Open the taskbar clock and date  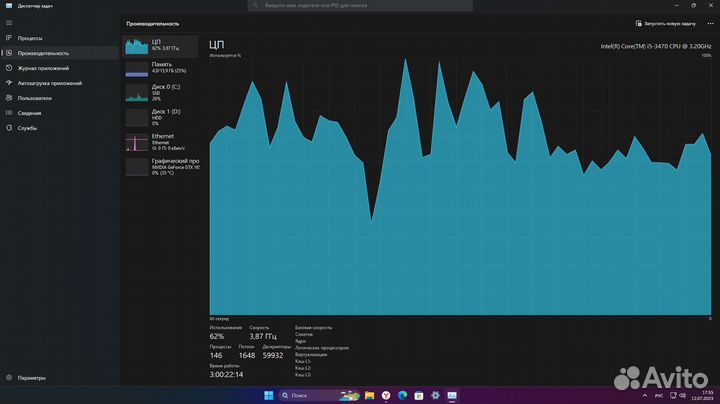703,395
